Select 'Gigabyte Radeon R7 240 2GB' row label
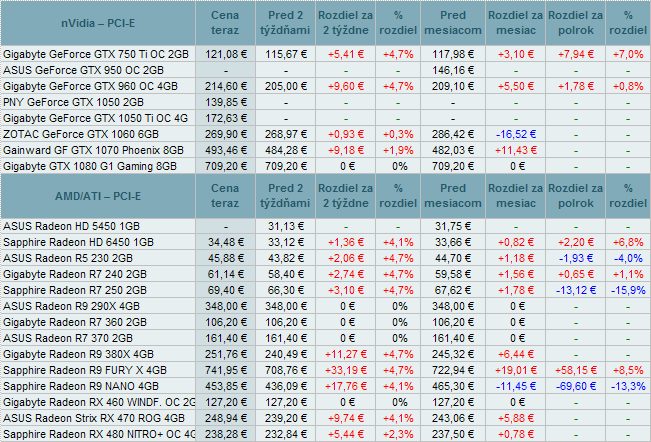The width and height of the screenshot is (651, 442). point(75,274)
